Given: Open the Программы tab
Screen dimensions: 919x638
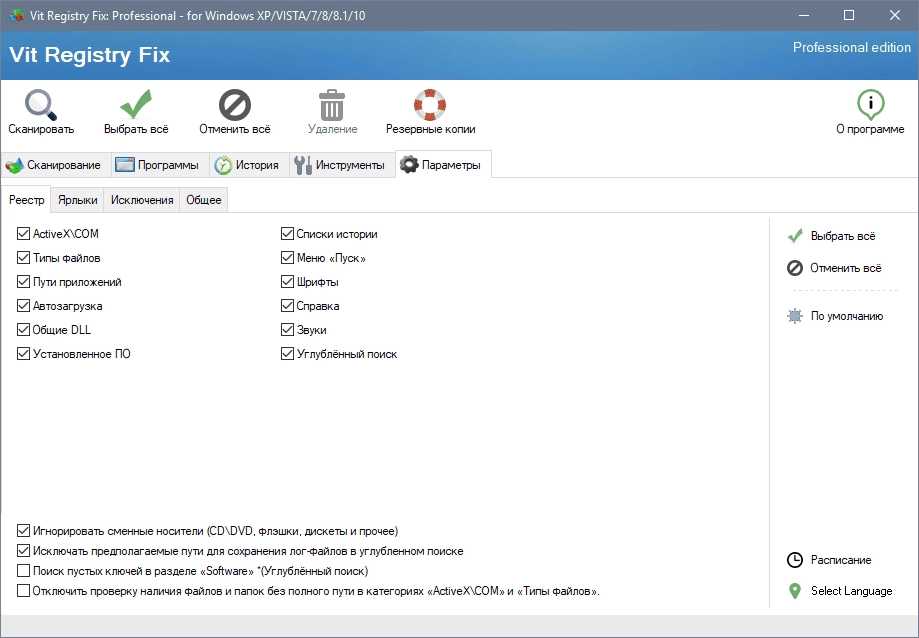Looking at the screenshot, I should click(x=160, y=165).
